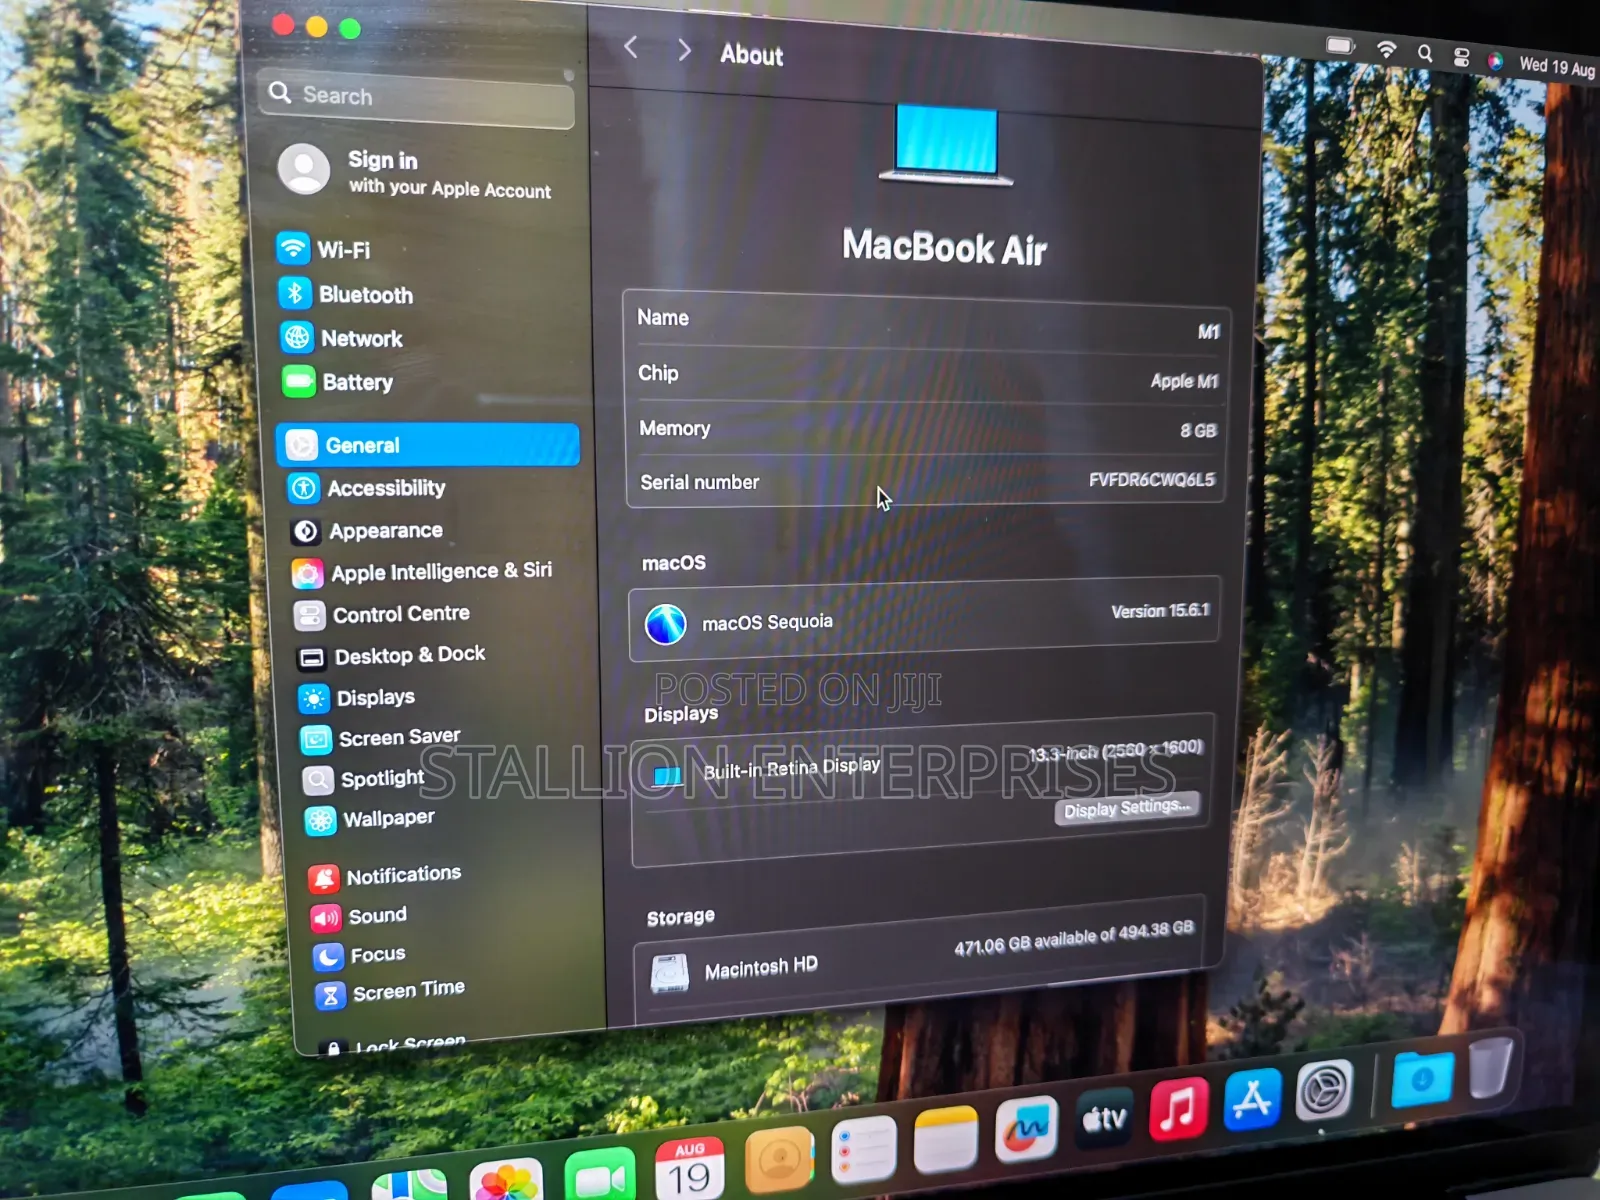
Task: Open Wi-Fi settings in sidebar
Action: click(x=324, y=249)
